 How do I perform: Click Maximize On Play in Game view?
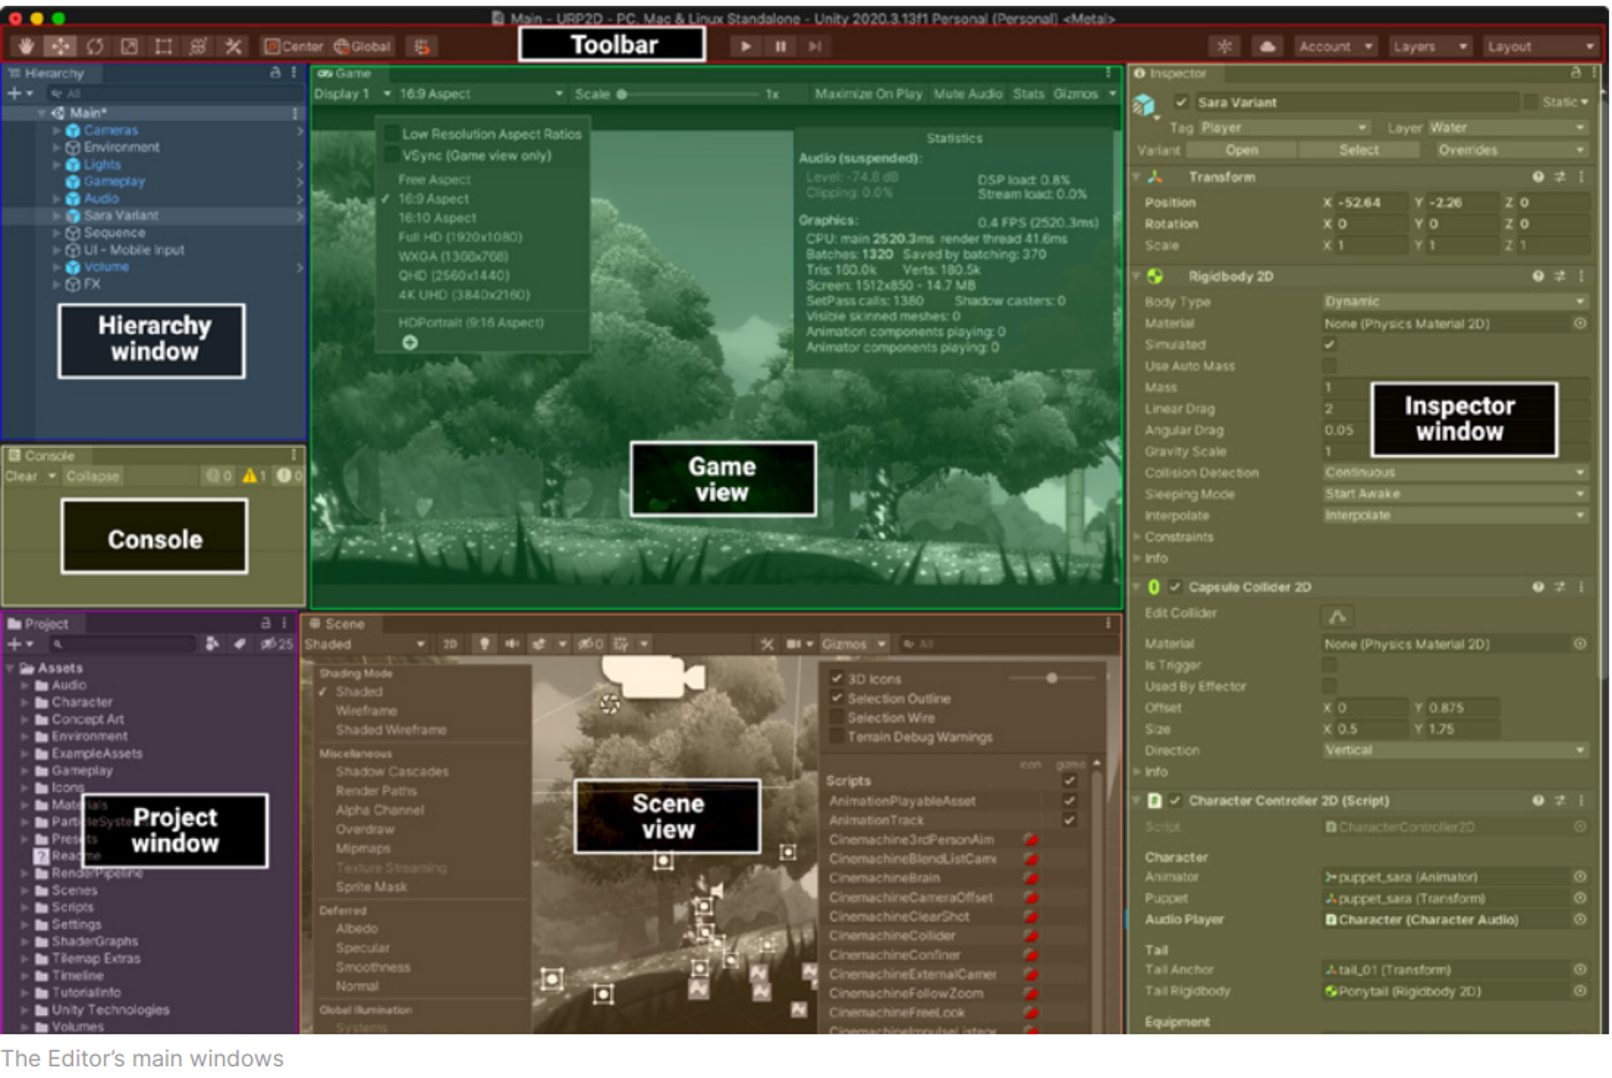tap(868, 94)
